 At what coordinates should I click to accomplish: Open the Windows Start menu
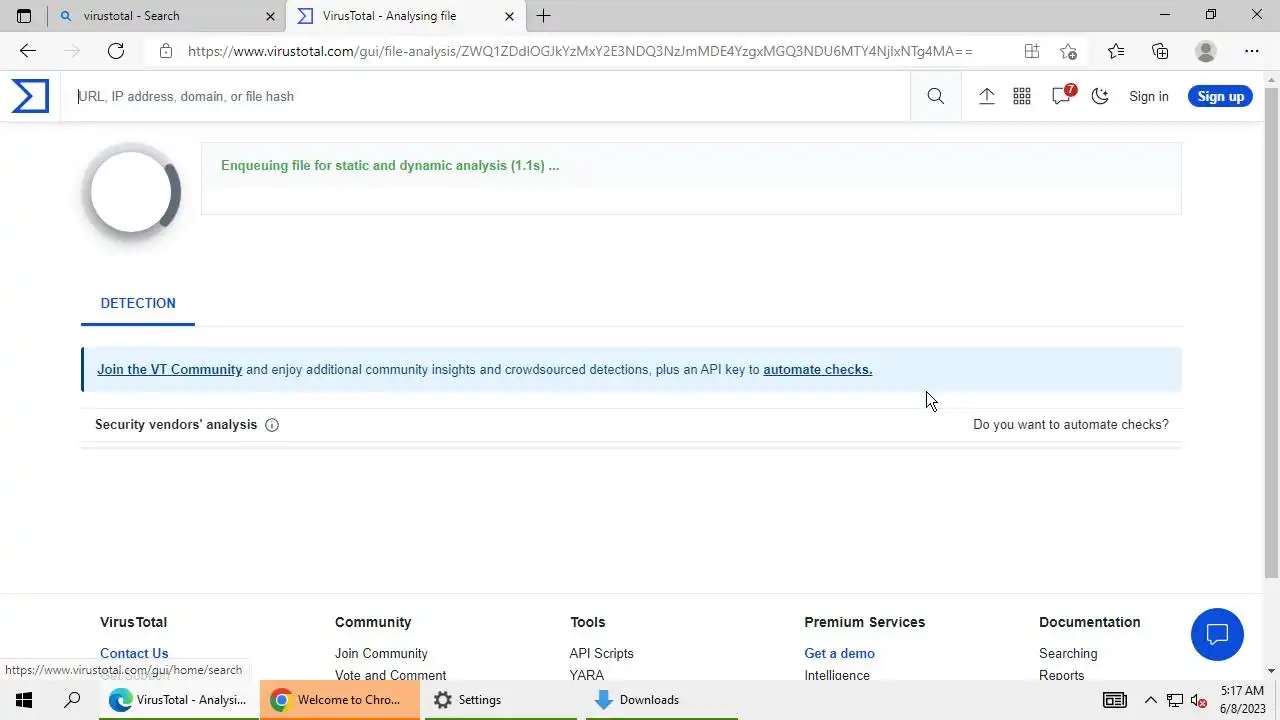coord(24,700)
